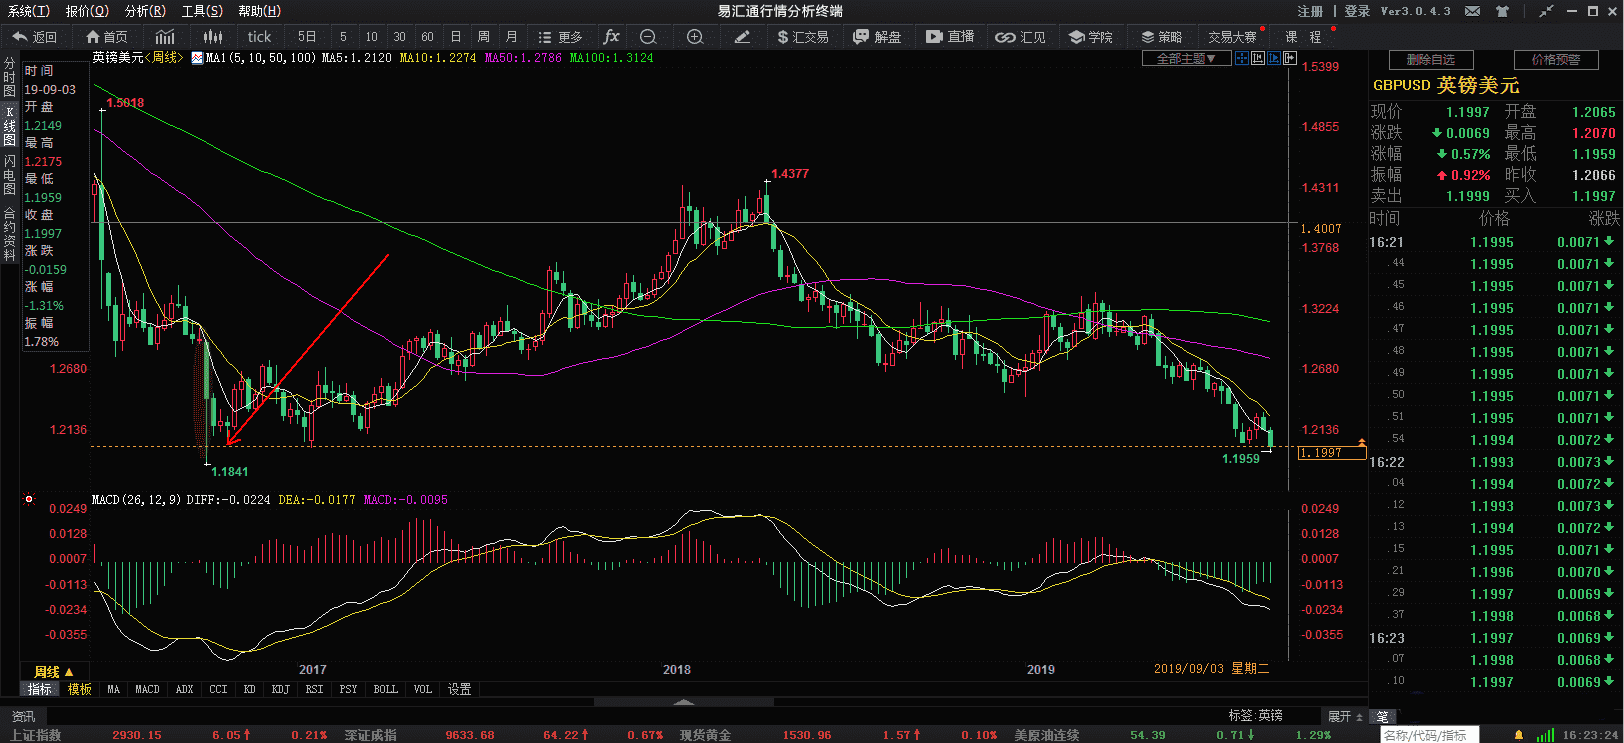Click the zoom out magnifier icon
Viewport: 1624px width, 743px height.
point(648,37)
